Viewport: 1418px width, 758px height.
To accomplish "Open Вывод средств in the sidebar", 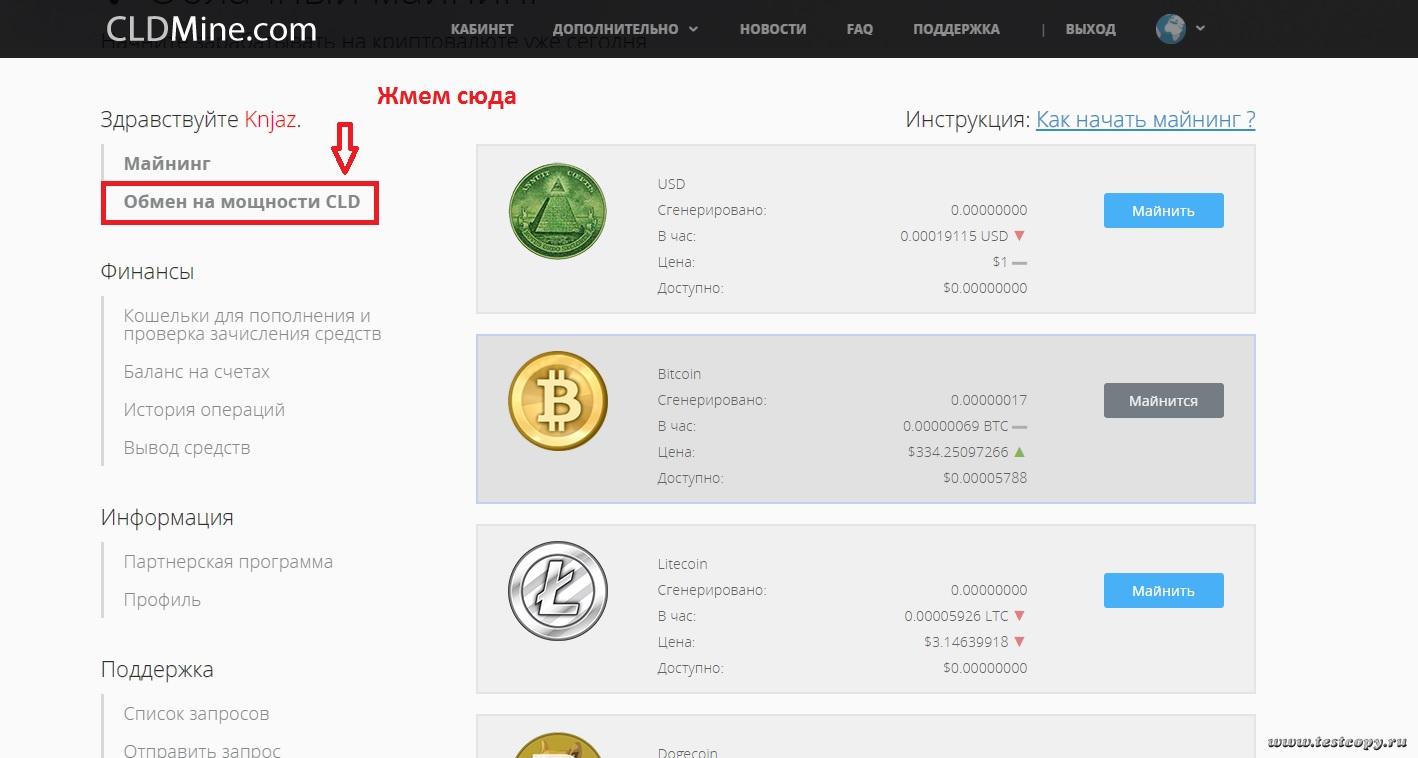I will coord(187,448).
